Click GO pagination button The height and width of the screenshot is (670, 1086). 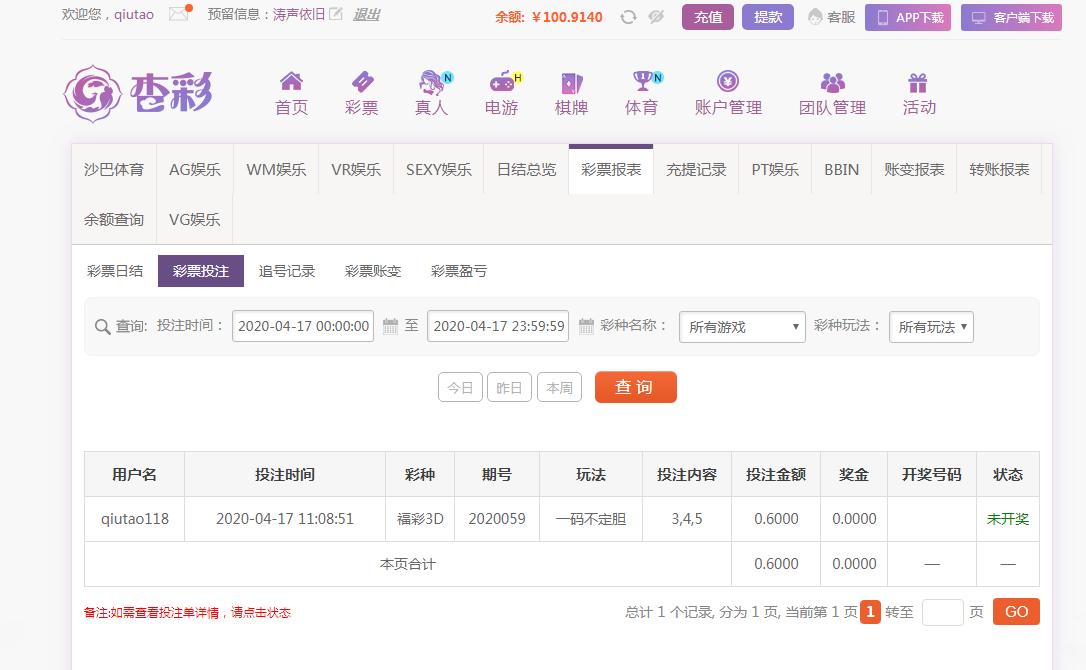click(1016, 612)
